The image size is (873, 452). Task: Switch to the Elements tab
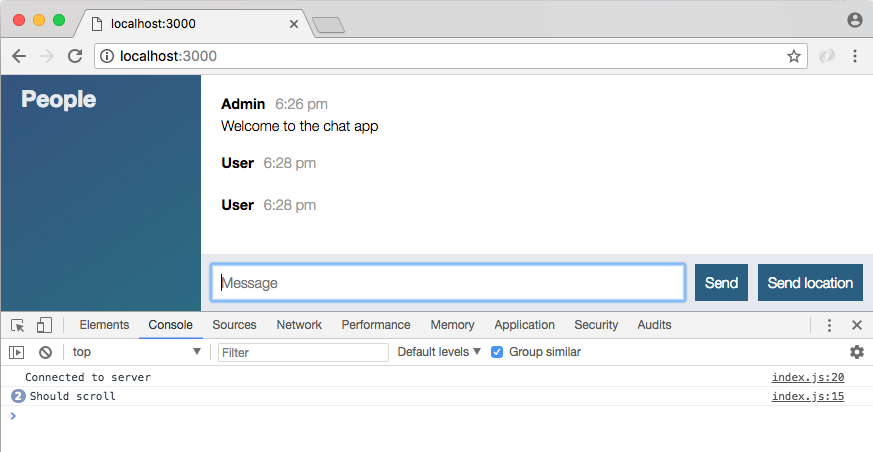point(104,325)
